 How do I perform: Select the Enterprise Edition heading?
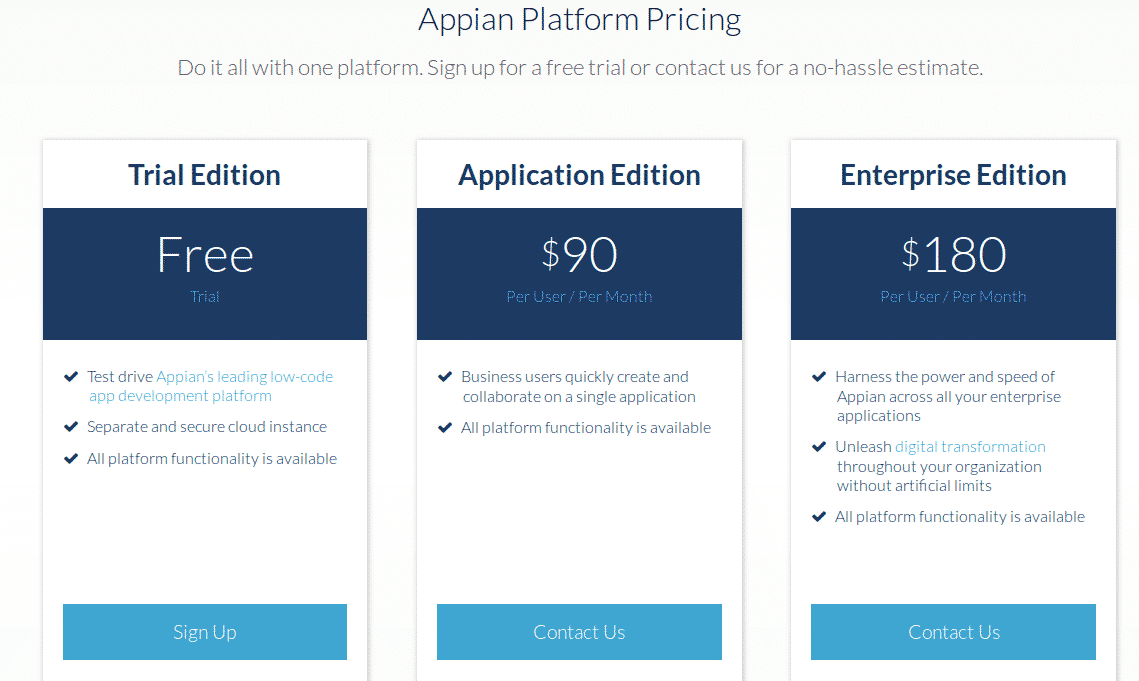[953, 175]
